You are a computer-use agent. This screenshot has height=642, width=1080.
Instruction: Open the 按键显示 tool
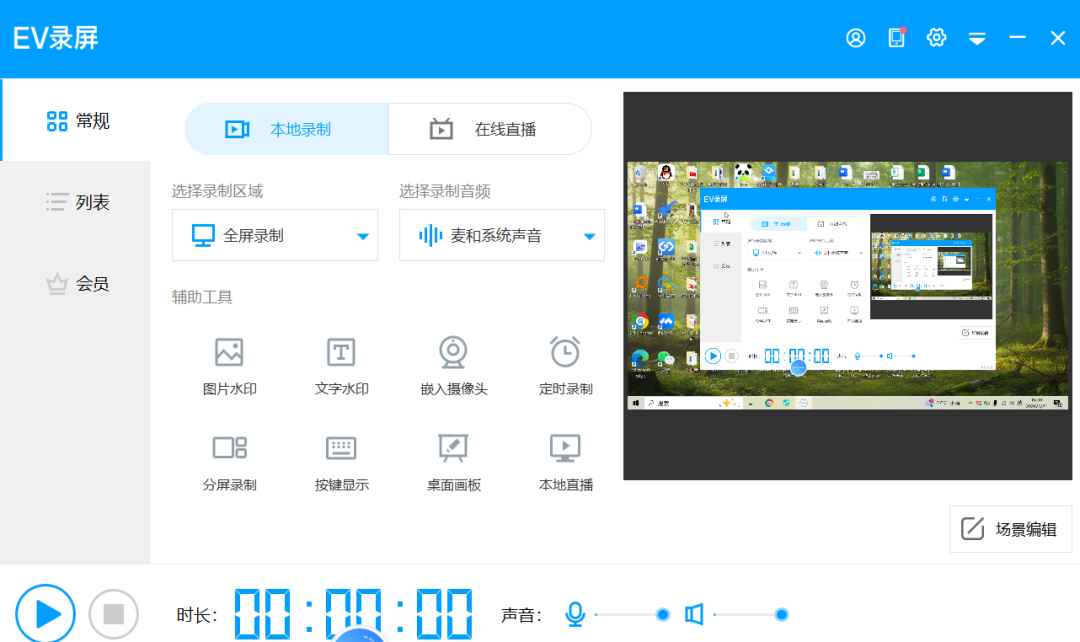tap(341, 462)
